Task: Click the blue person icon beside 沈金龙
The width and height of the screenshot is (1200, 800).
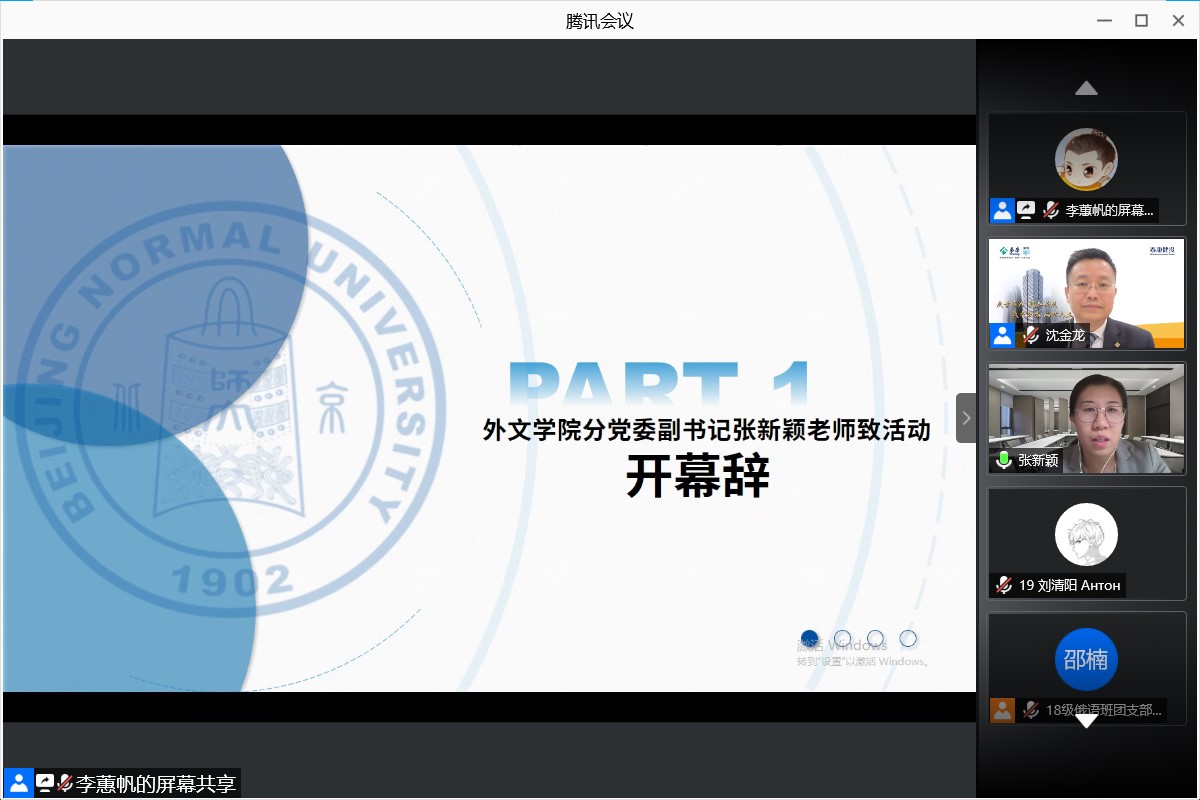Action: pyautogui.click(x=1002, y=335)
